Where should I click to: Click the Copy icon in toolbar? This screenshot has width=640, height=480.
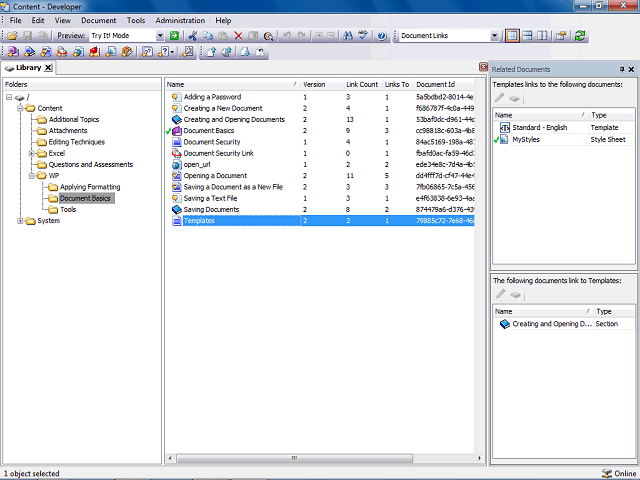(208, 36)
